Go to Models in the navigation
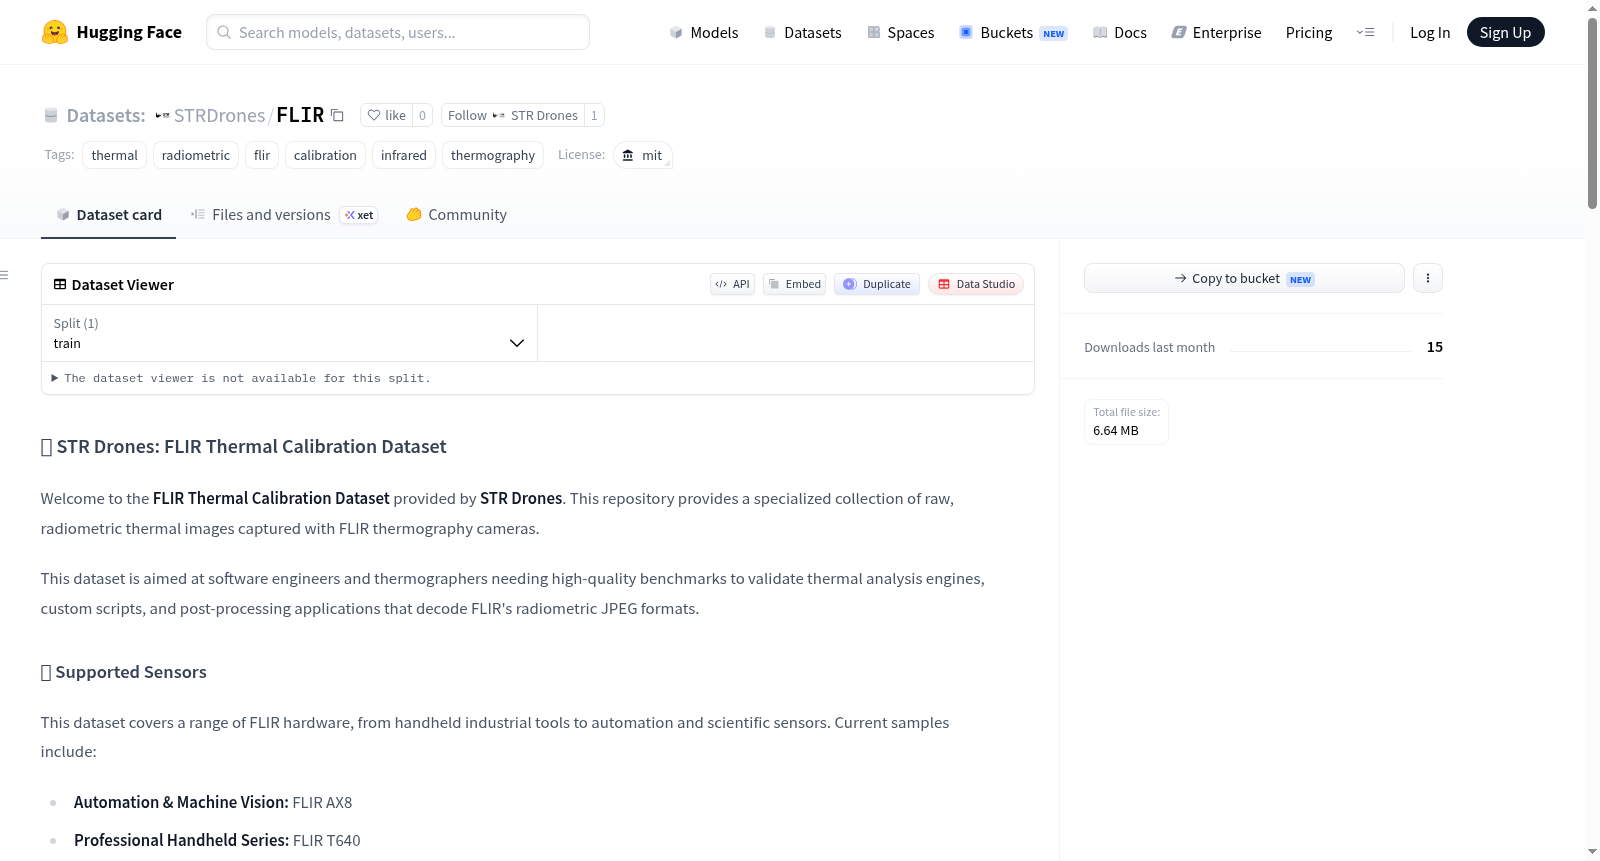Viewport: 1600px width, 861px height. coord(704,32)
